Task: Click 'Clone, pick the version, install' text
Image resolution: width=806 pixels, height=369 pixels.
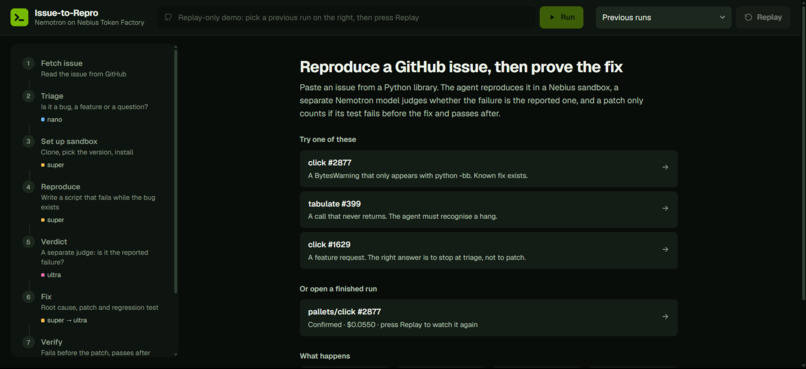Action: 87,152
